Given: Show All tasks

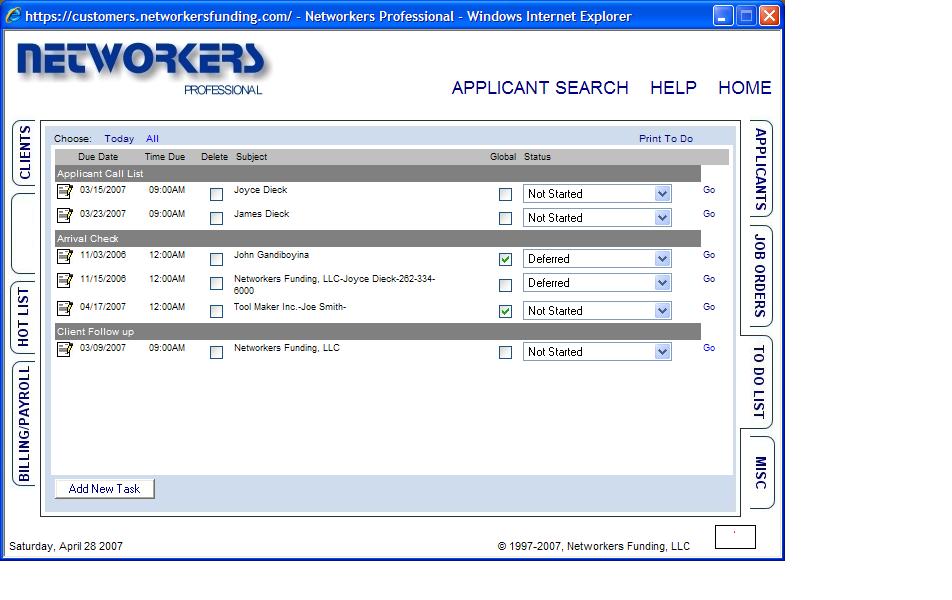Looking at the screenshot, I should click(x=152, y=138).
